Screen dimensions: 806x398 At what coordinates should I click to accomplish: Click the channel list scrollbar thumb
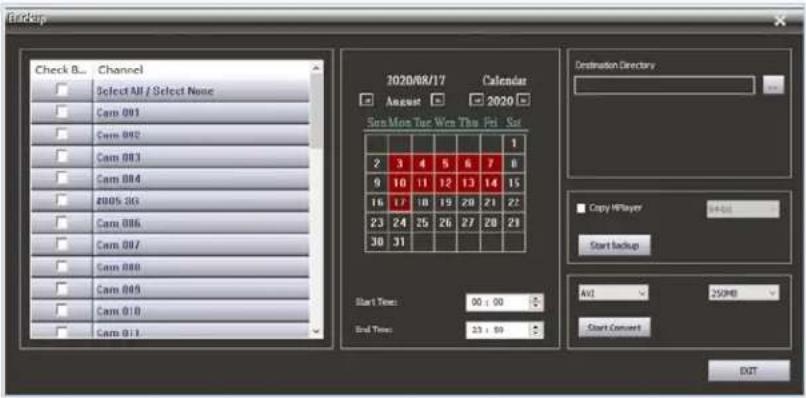(x=317, y=110)
